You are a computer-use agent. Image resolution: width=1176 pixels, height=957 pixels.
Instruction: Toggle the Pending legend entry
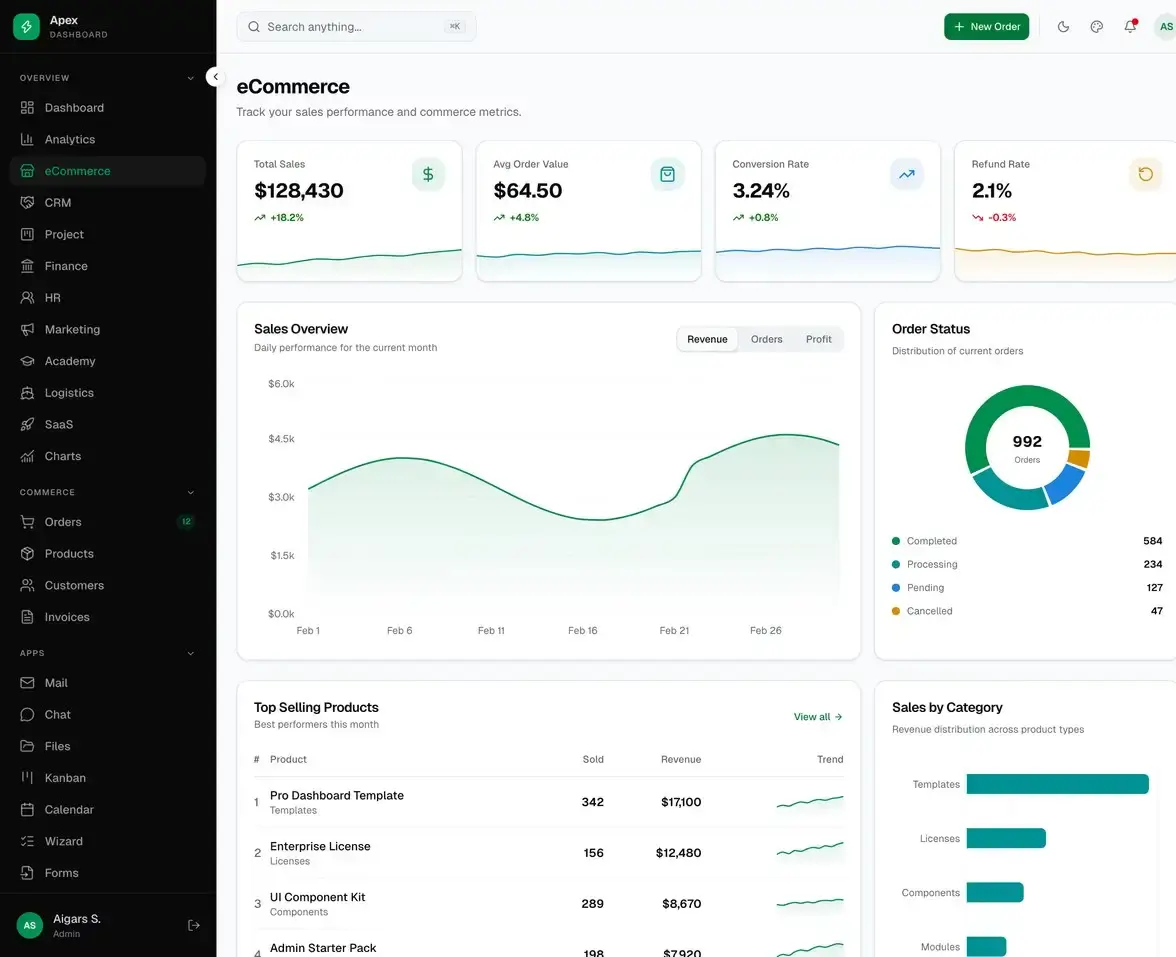coord(918,588)
